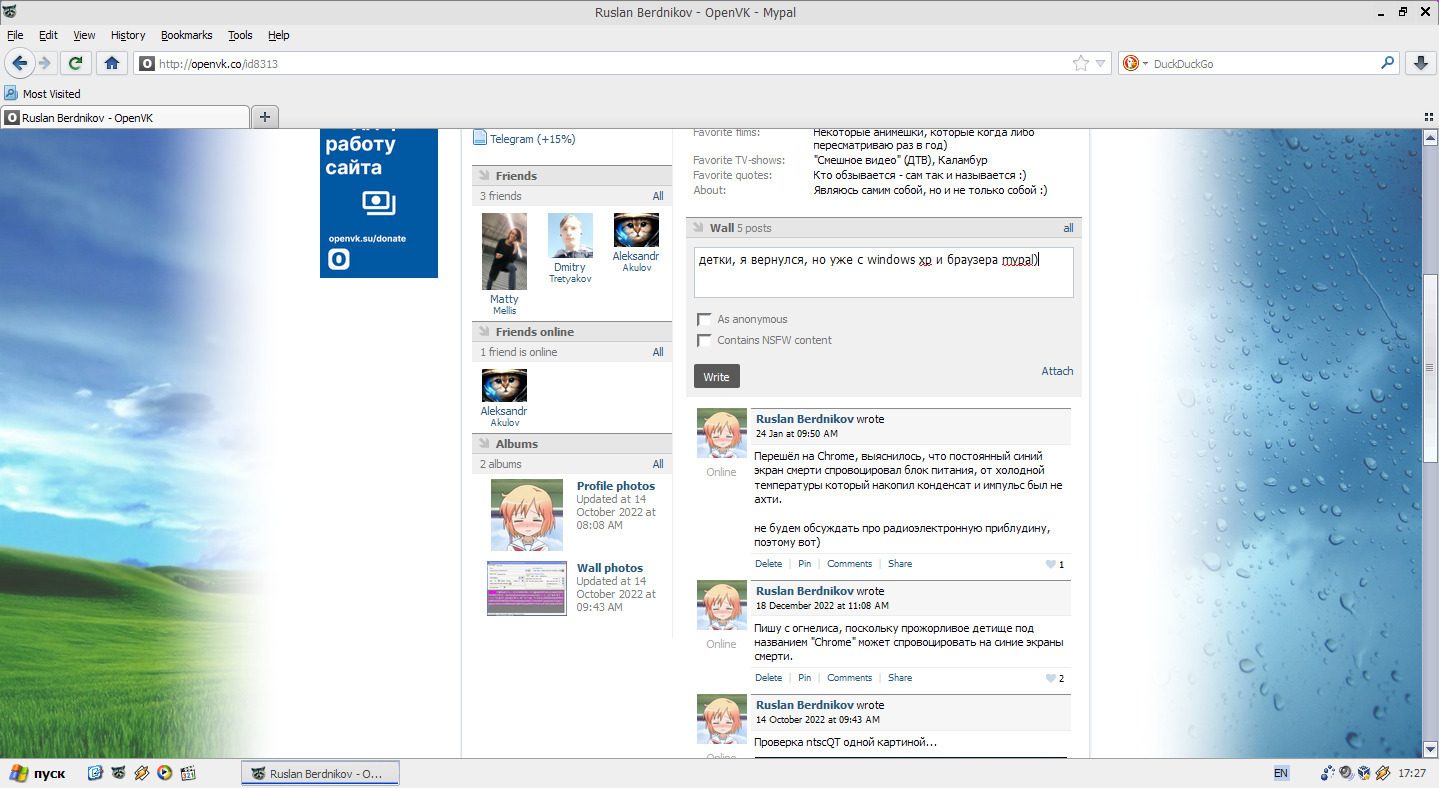This screenshot has height=788, width=1439.
Task: Expand the URL bar history dropdown
Action: [x=1101, y=63]
